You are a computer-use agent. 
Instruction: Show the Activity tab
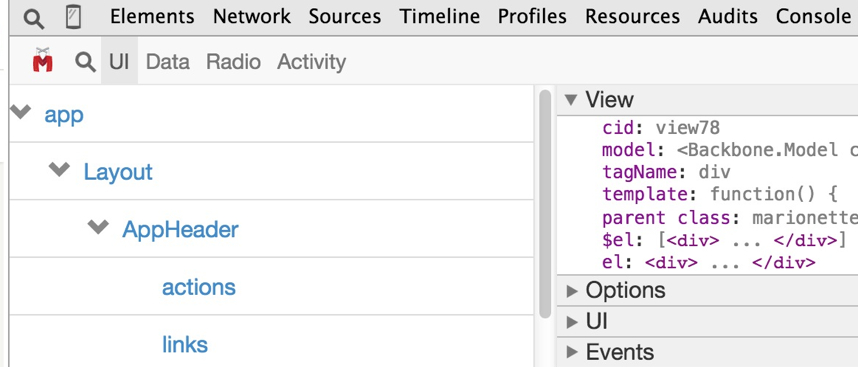coord(311,62)
